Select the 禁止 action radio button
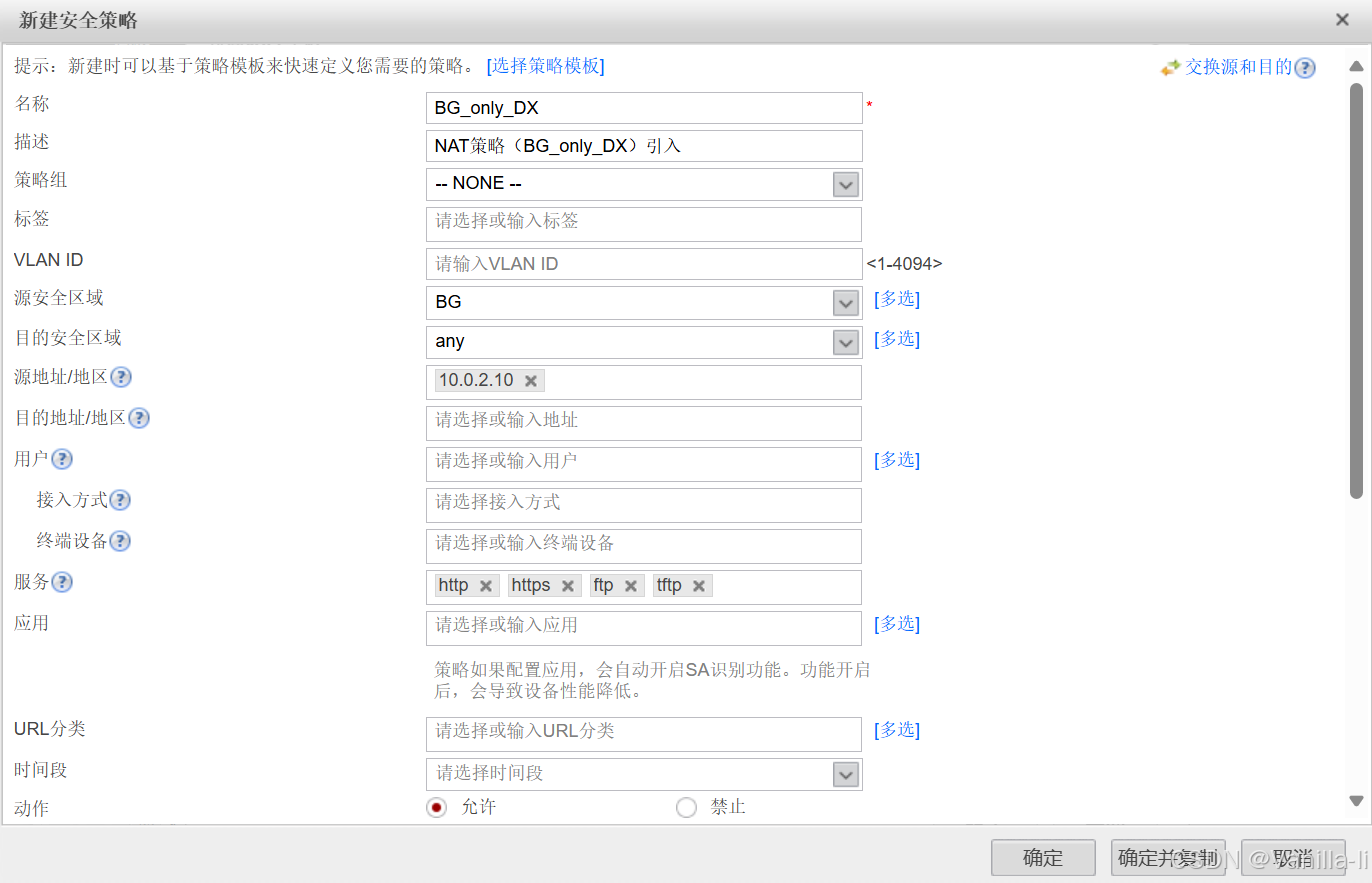This screenshot has height=883, width=1372. [x=686, y=807]
